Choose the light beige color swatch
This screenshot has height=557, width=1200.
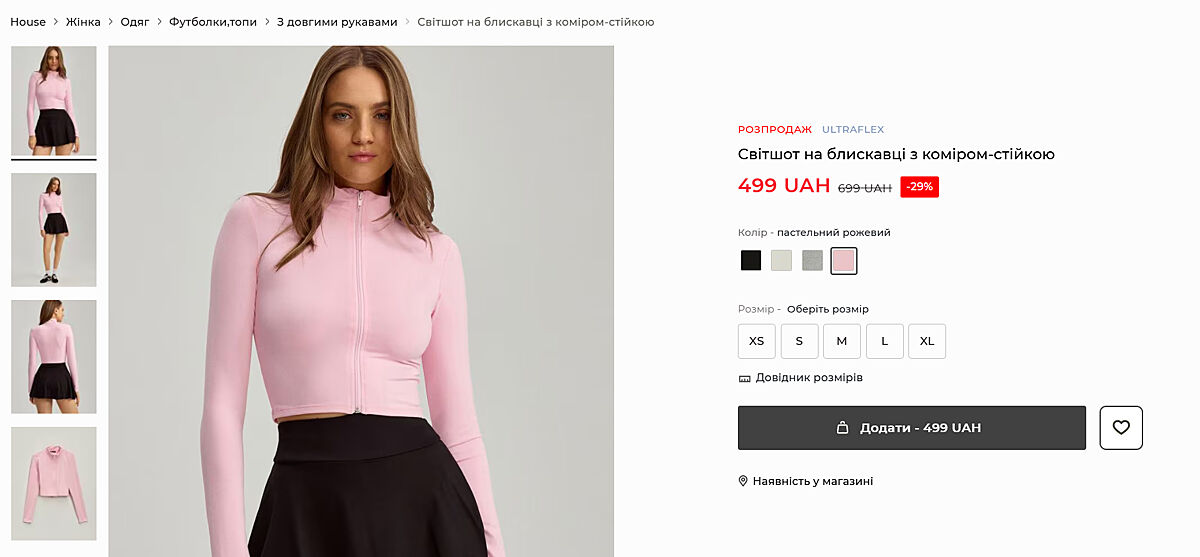coord(782,261)
